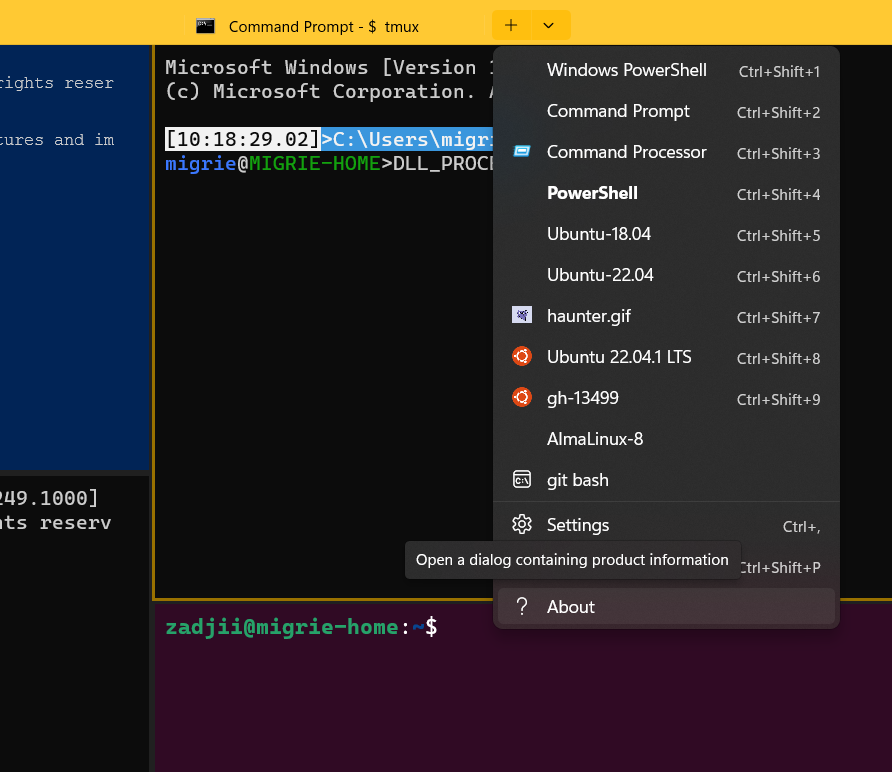Image resolution: width=892 pixels, height=772 pixels.
Task: Click the Command Prompt tab icon
Action: click(x=205, y=26)
